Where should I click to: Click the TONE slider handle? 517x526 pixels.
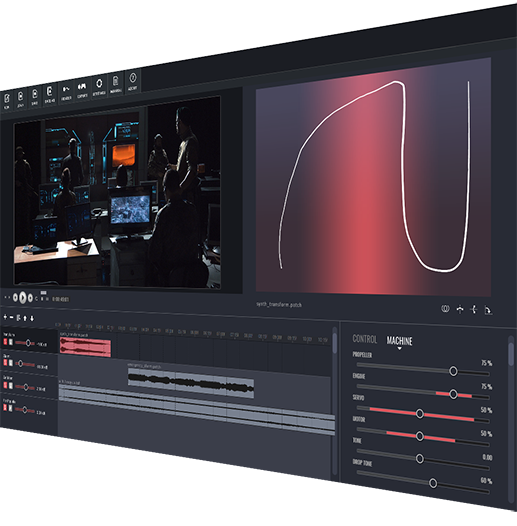[x=420, y=459]
